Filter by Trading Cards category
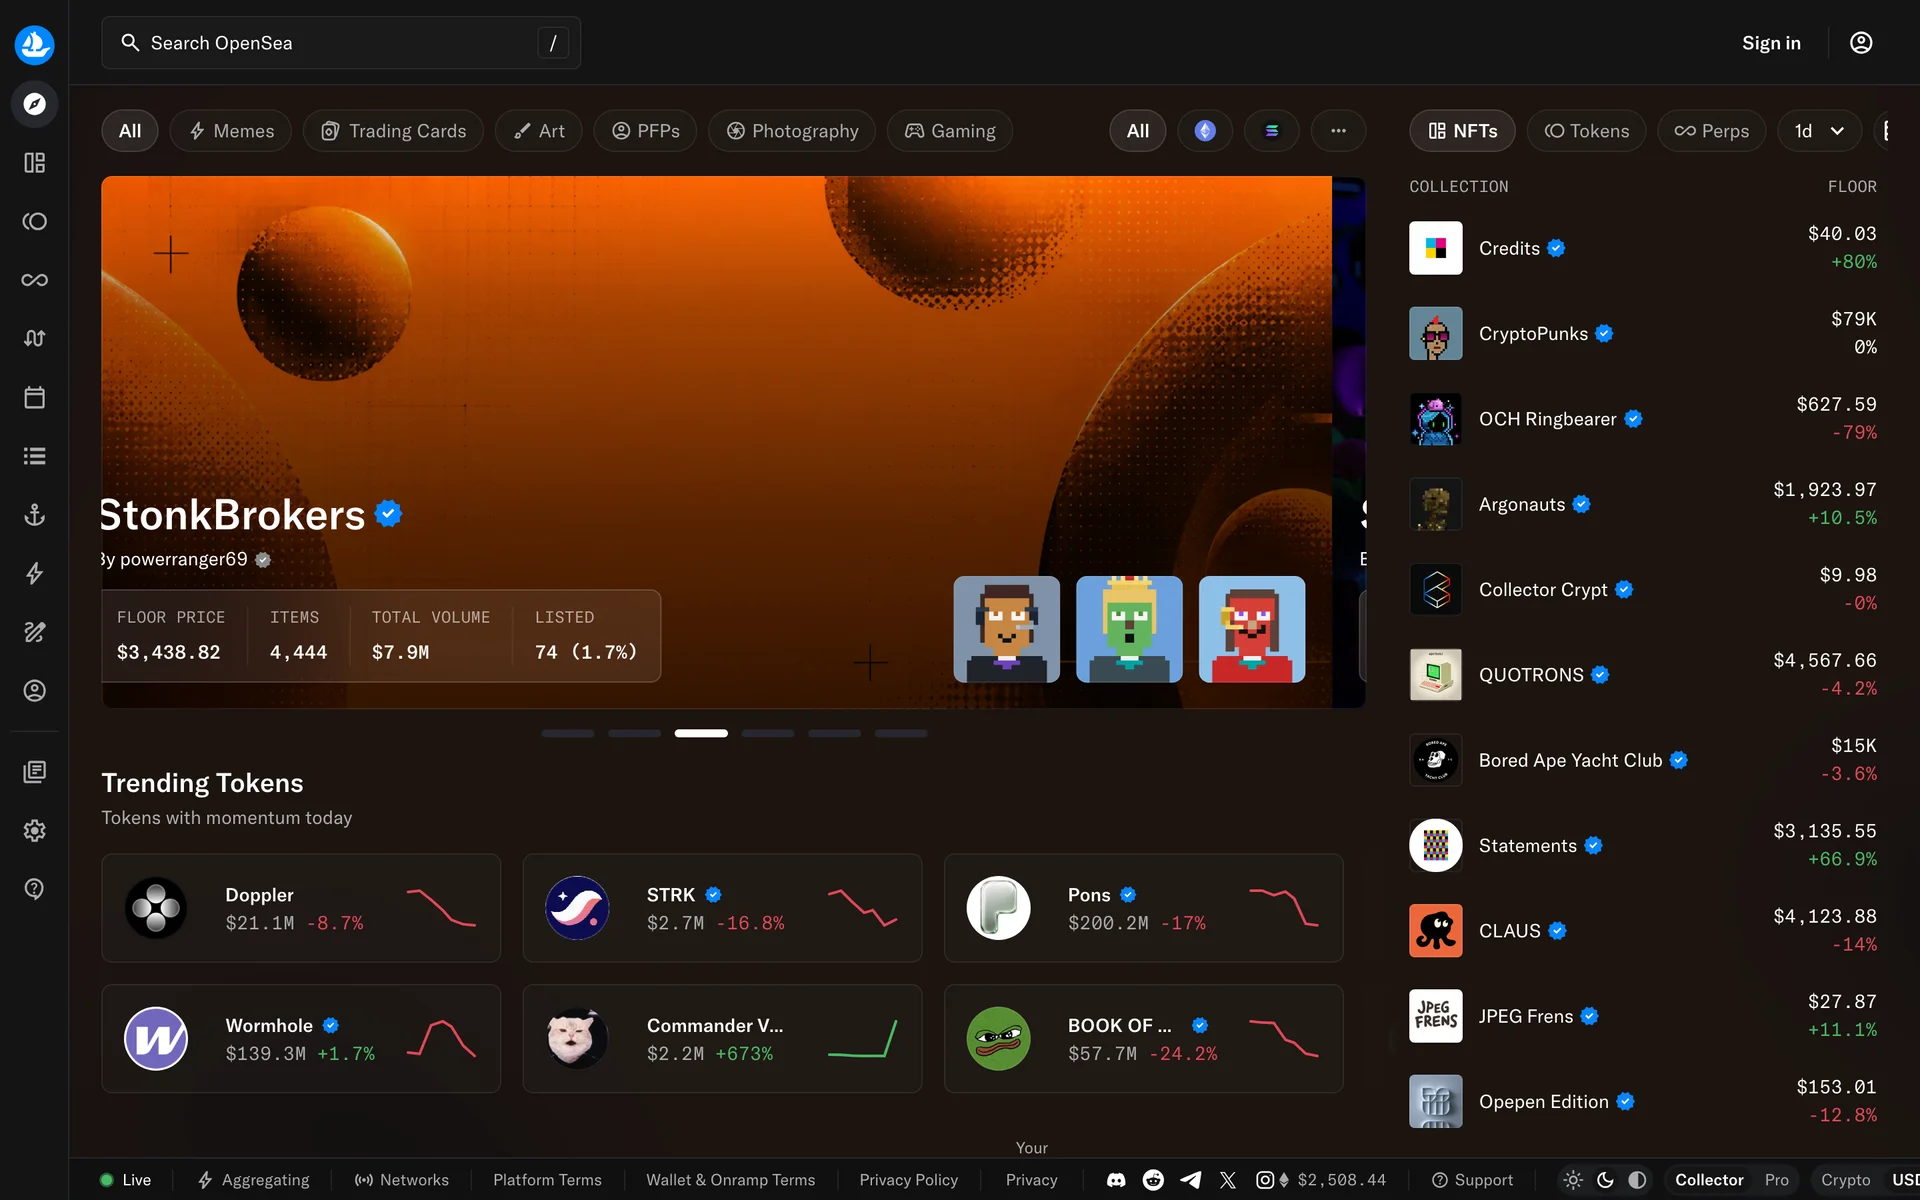This screenshot has height=1200, width=1920. [393, 131]
